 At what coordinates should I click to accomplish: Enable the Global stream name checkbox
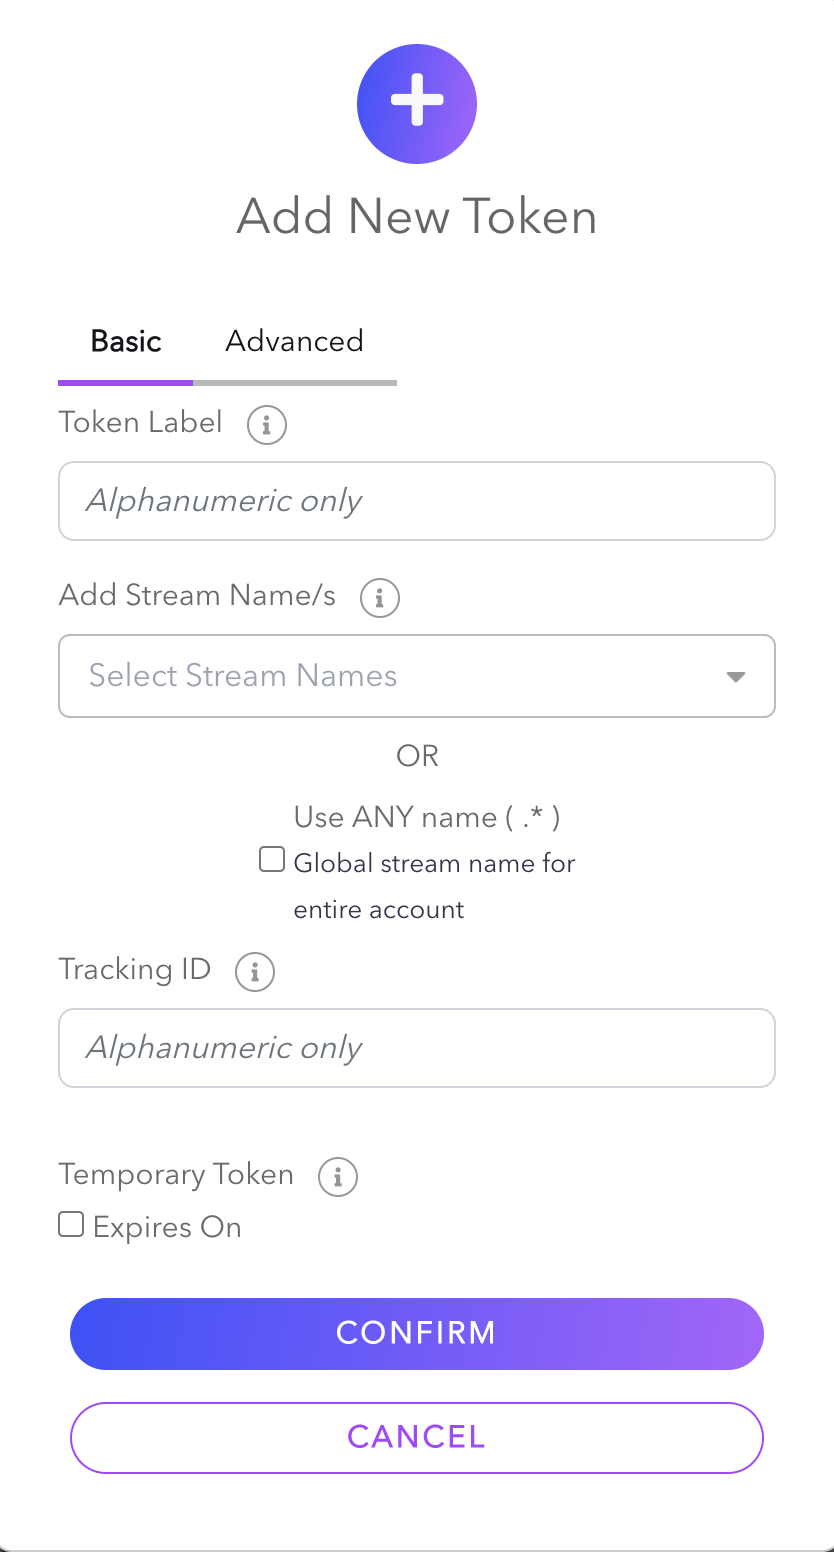coord(272,860)
